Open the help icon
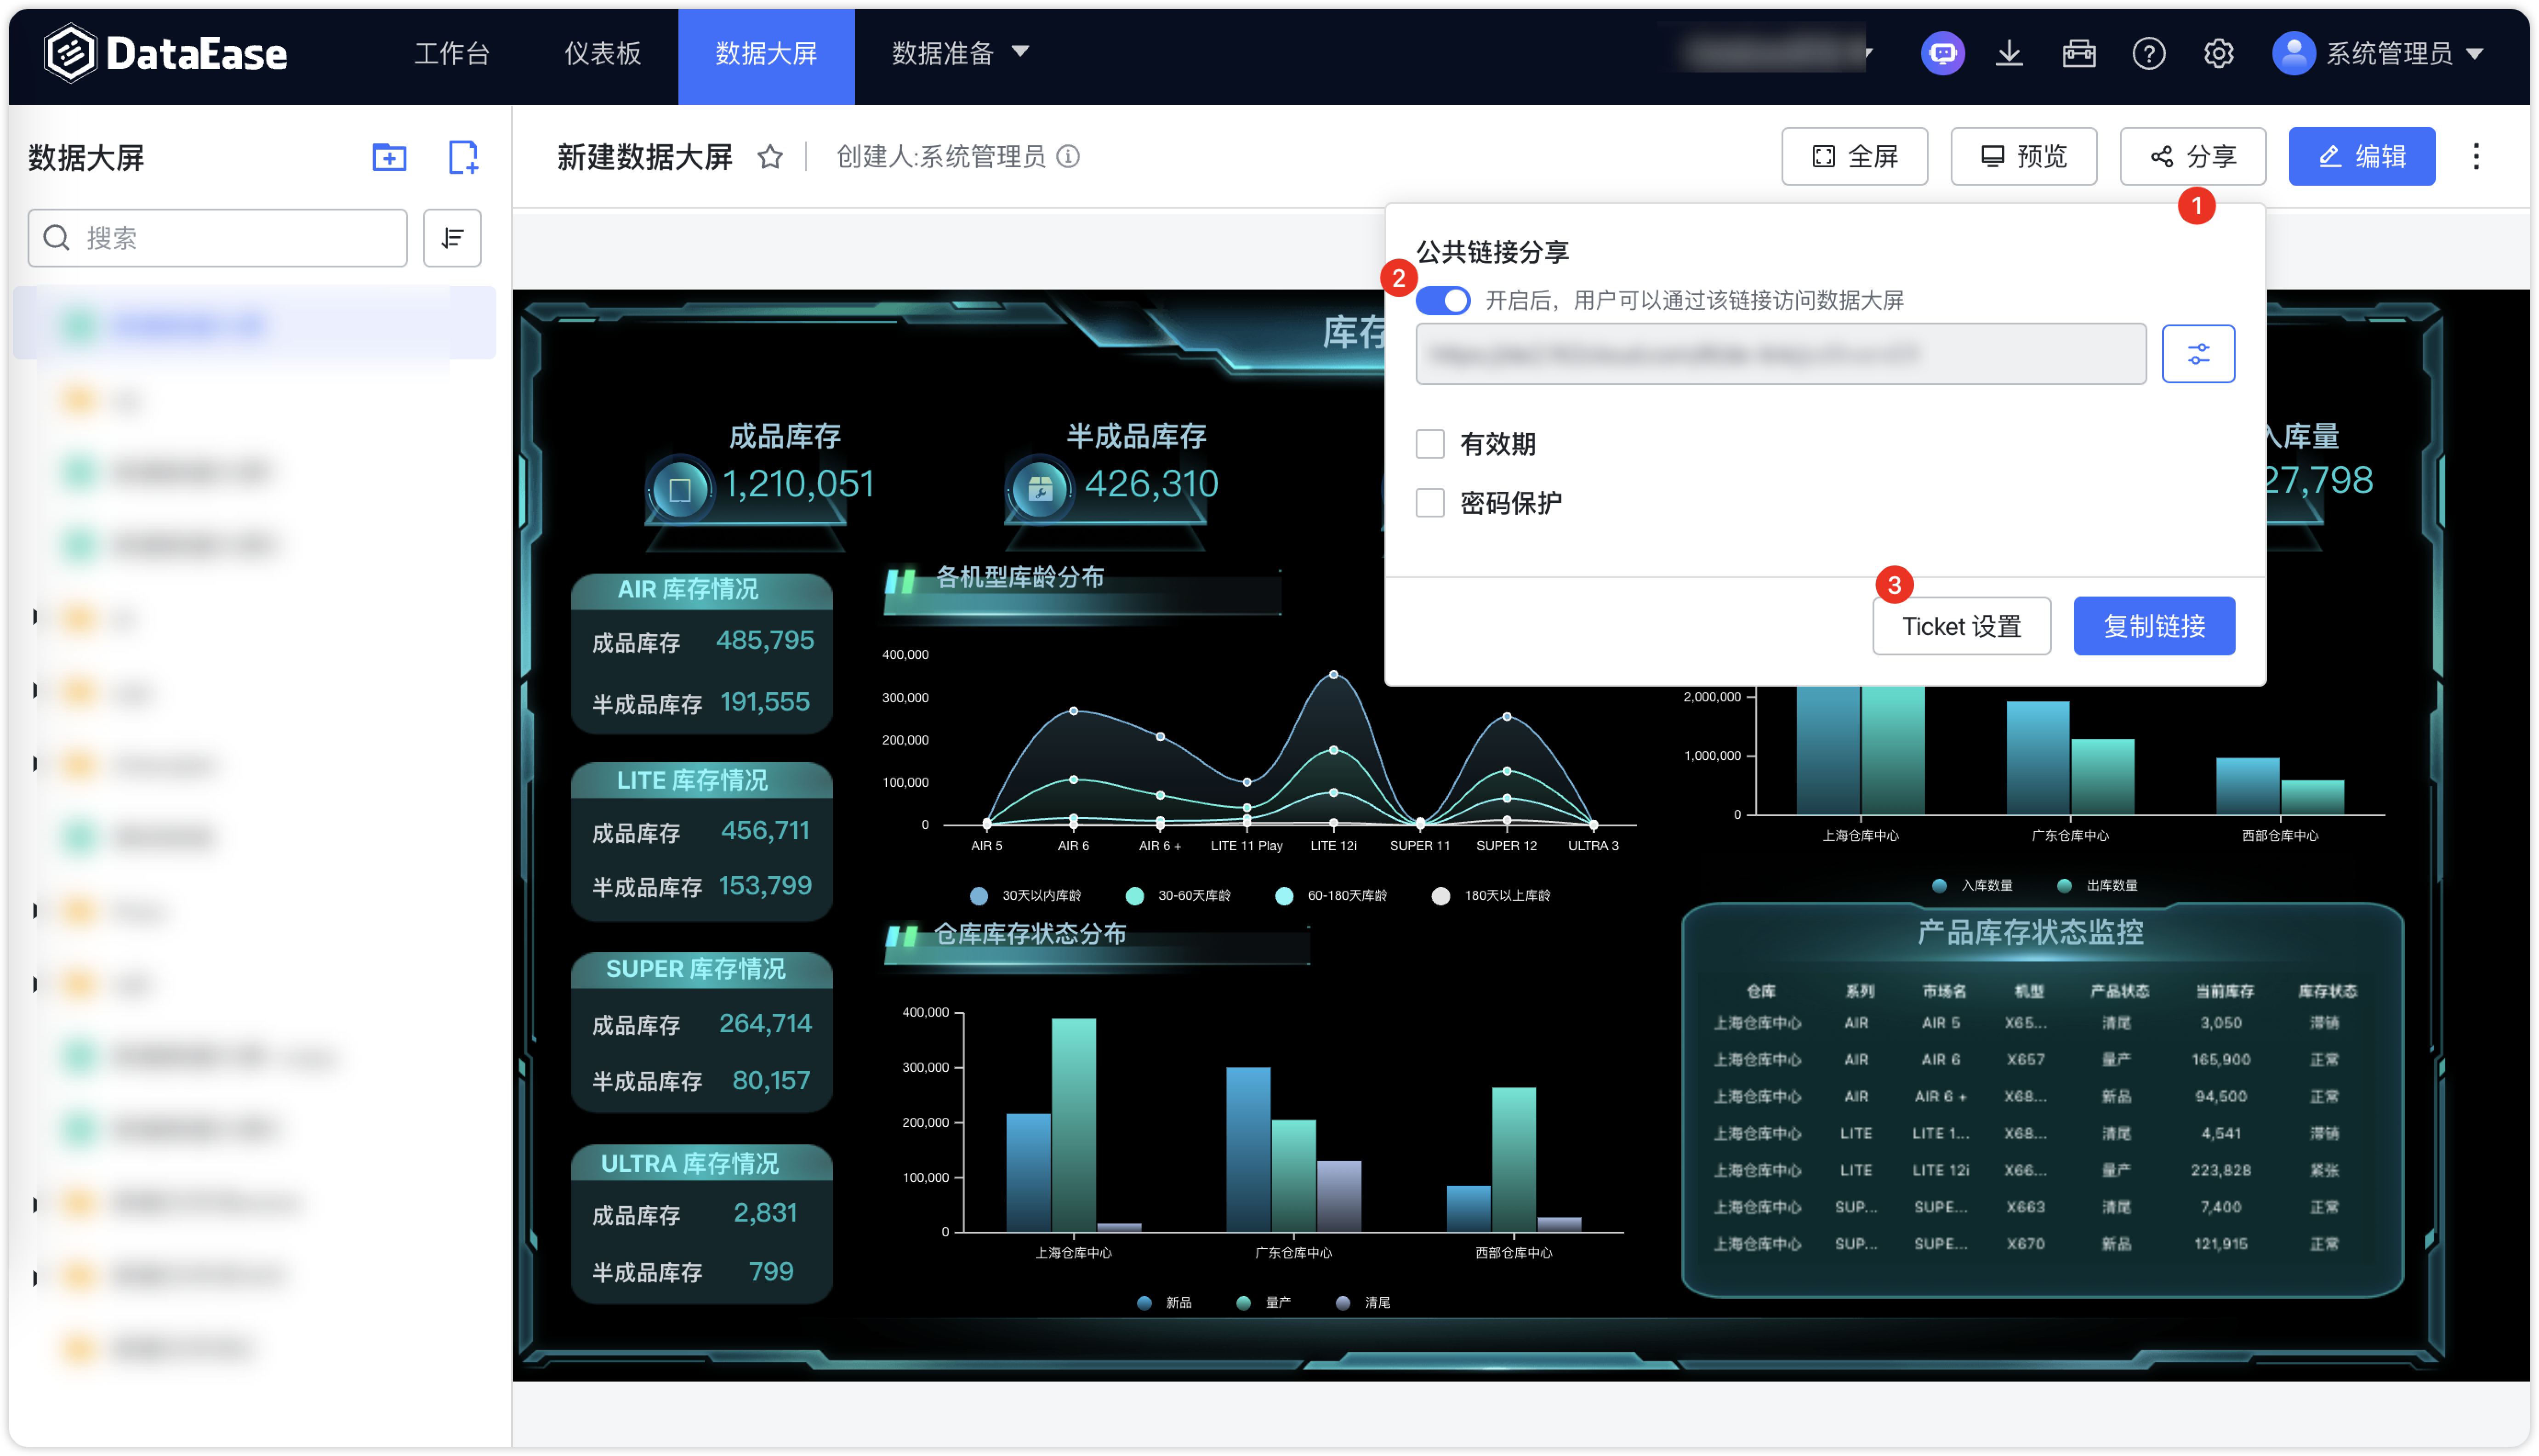 pos(2148,54)
